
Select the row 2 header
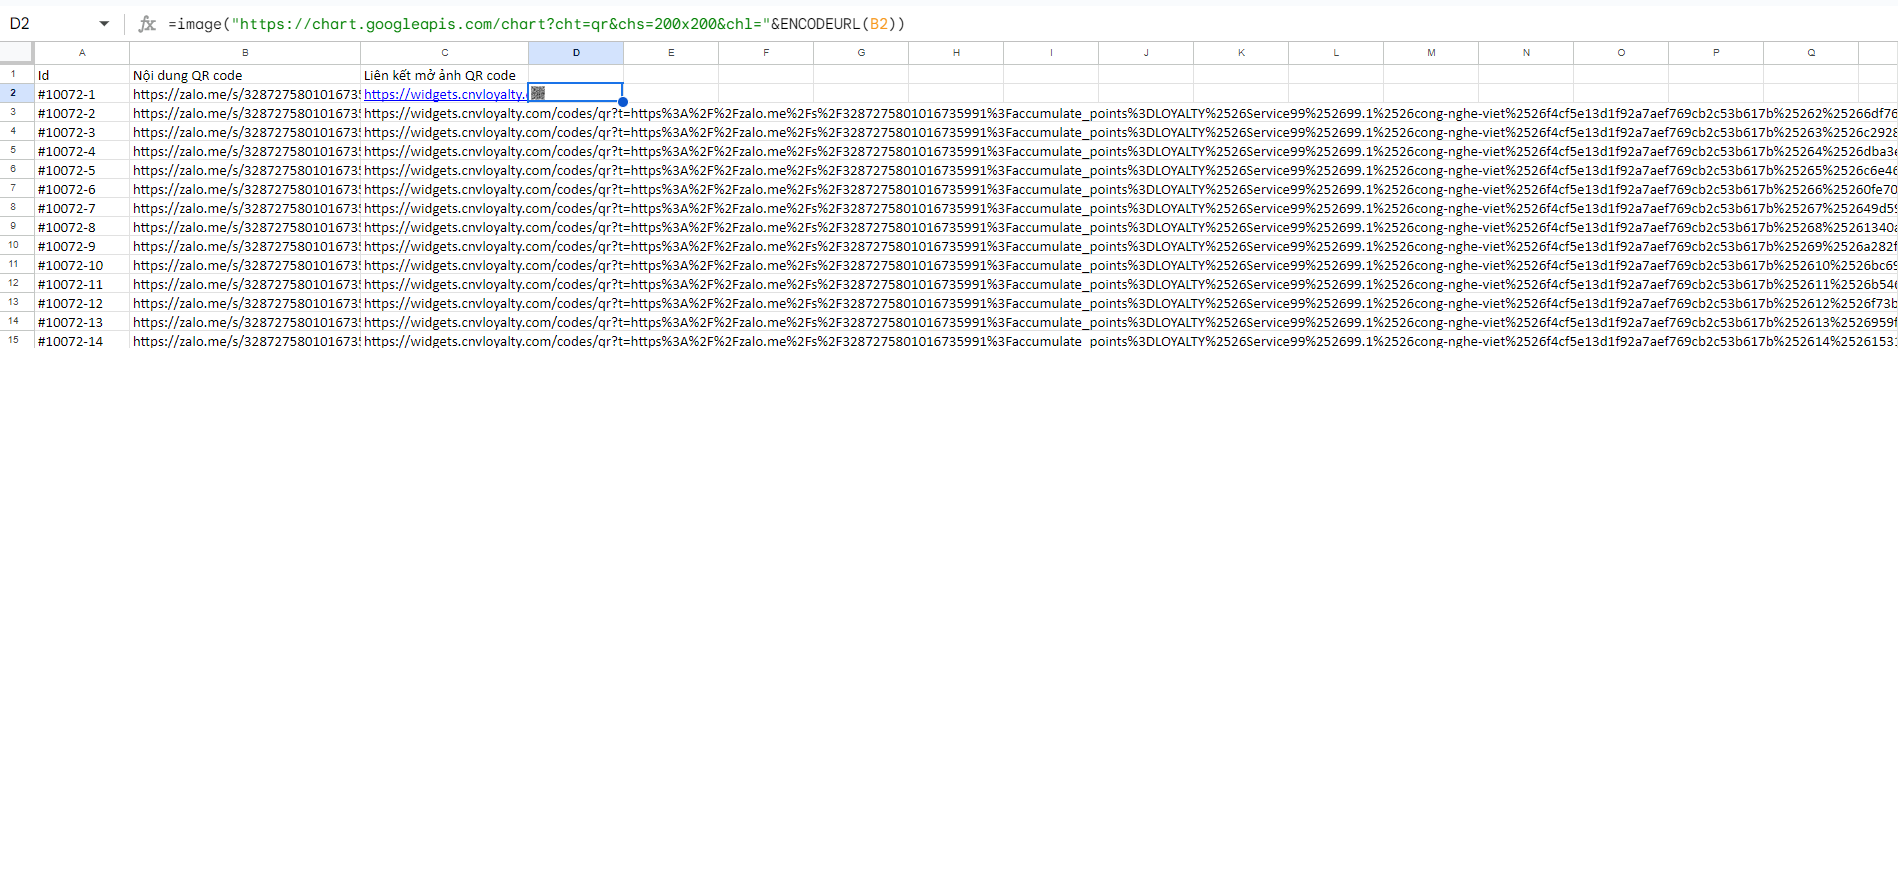pyautogui.click(x=14, y=93)
